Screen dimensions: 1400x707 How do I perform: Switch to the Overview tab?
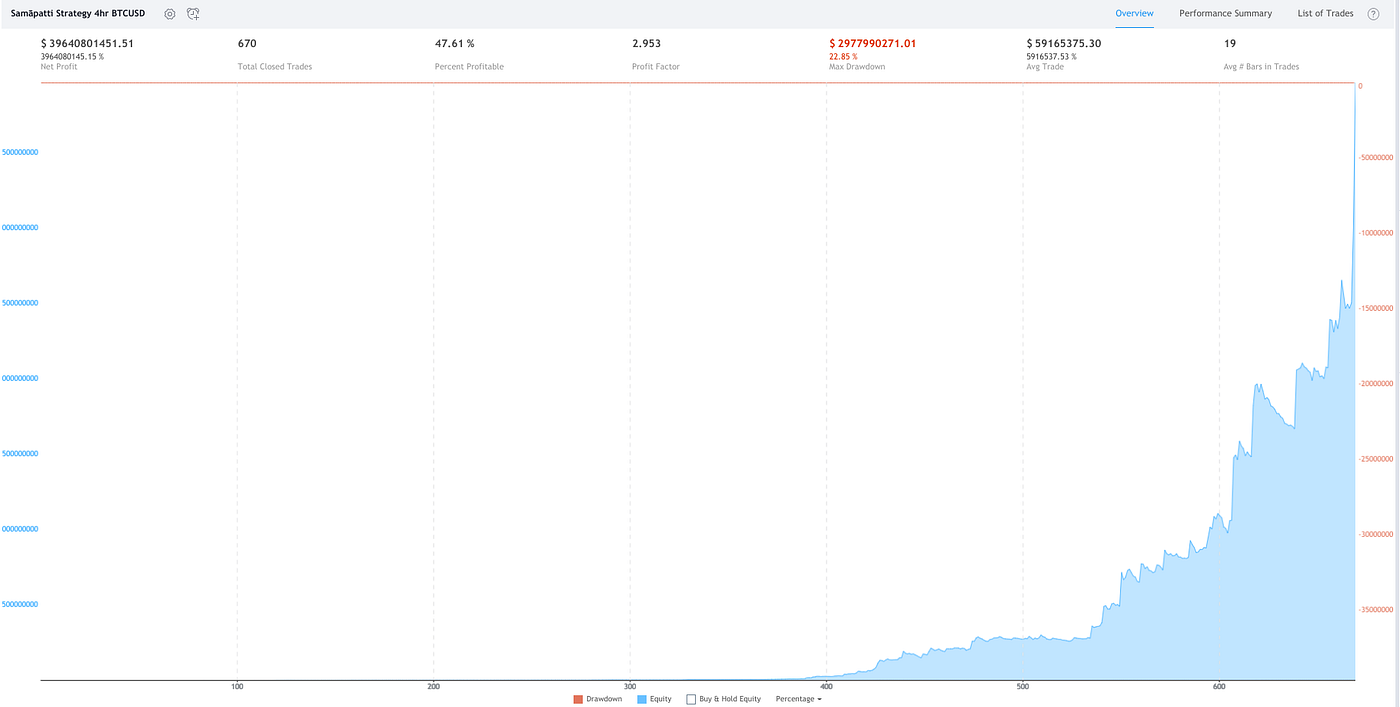point(1134,14)
